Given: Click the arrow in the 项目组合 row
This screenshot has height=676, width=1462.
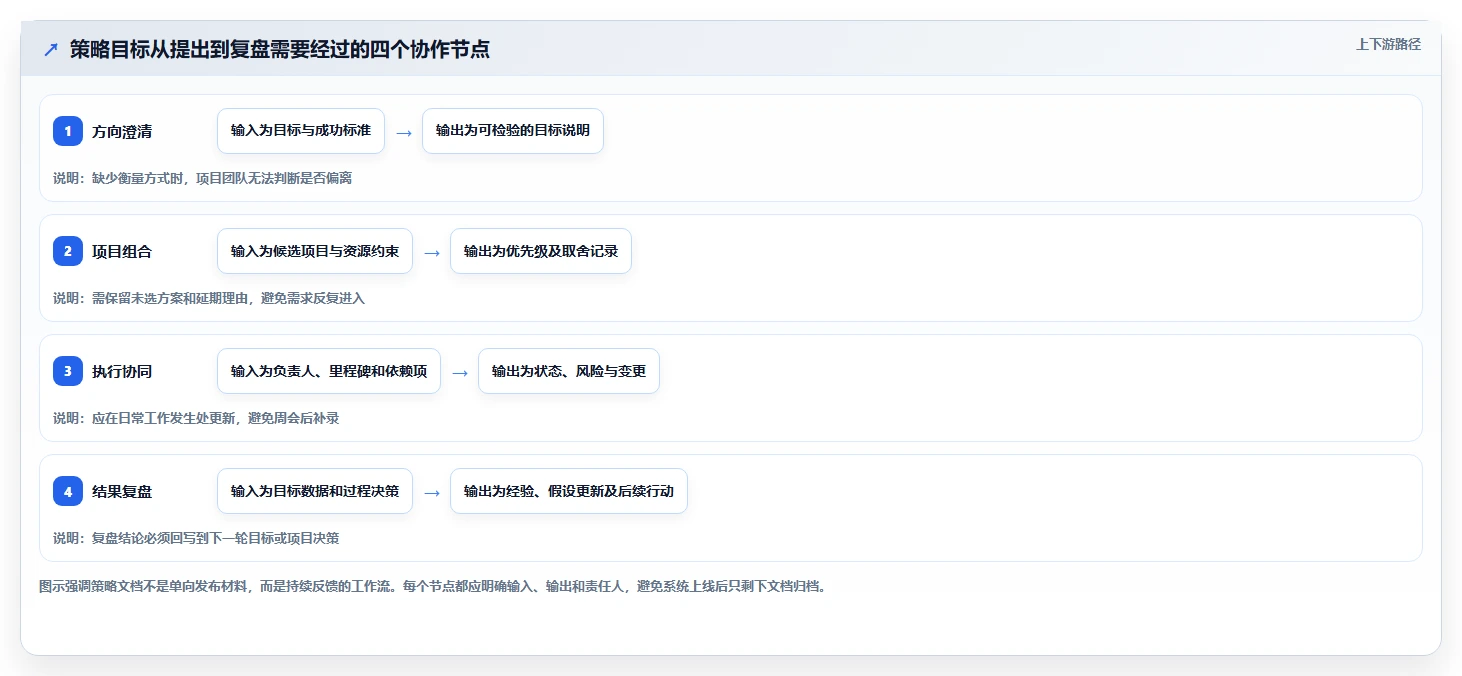Looking at the screenshot, I should [x=432, y=252].
